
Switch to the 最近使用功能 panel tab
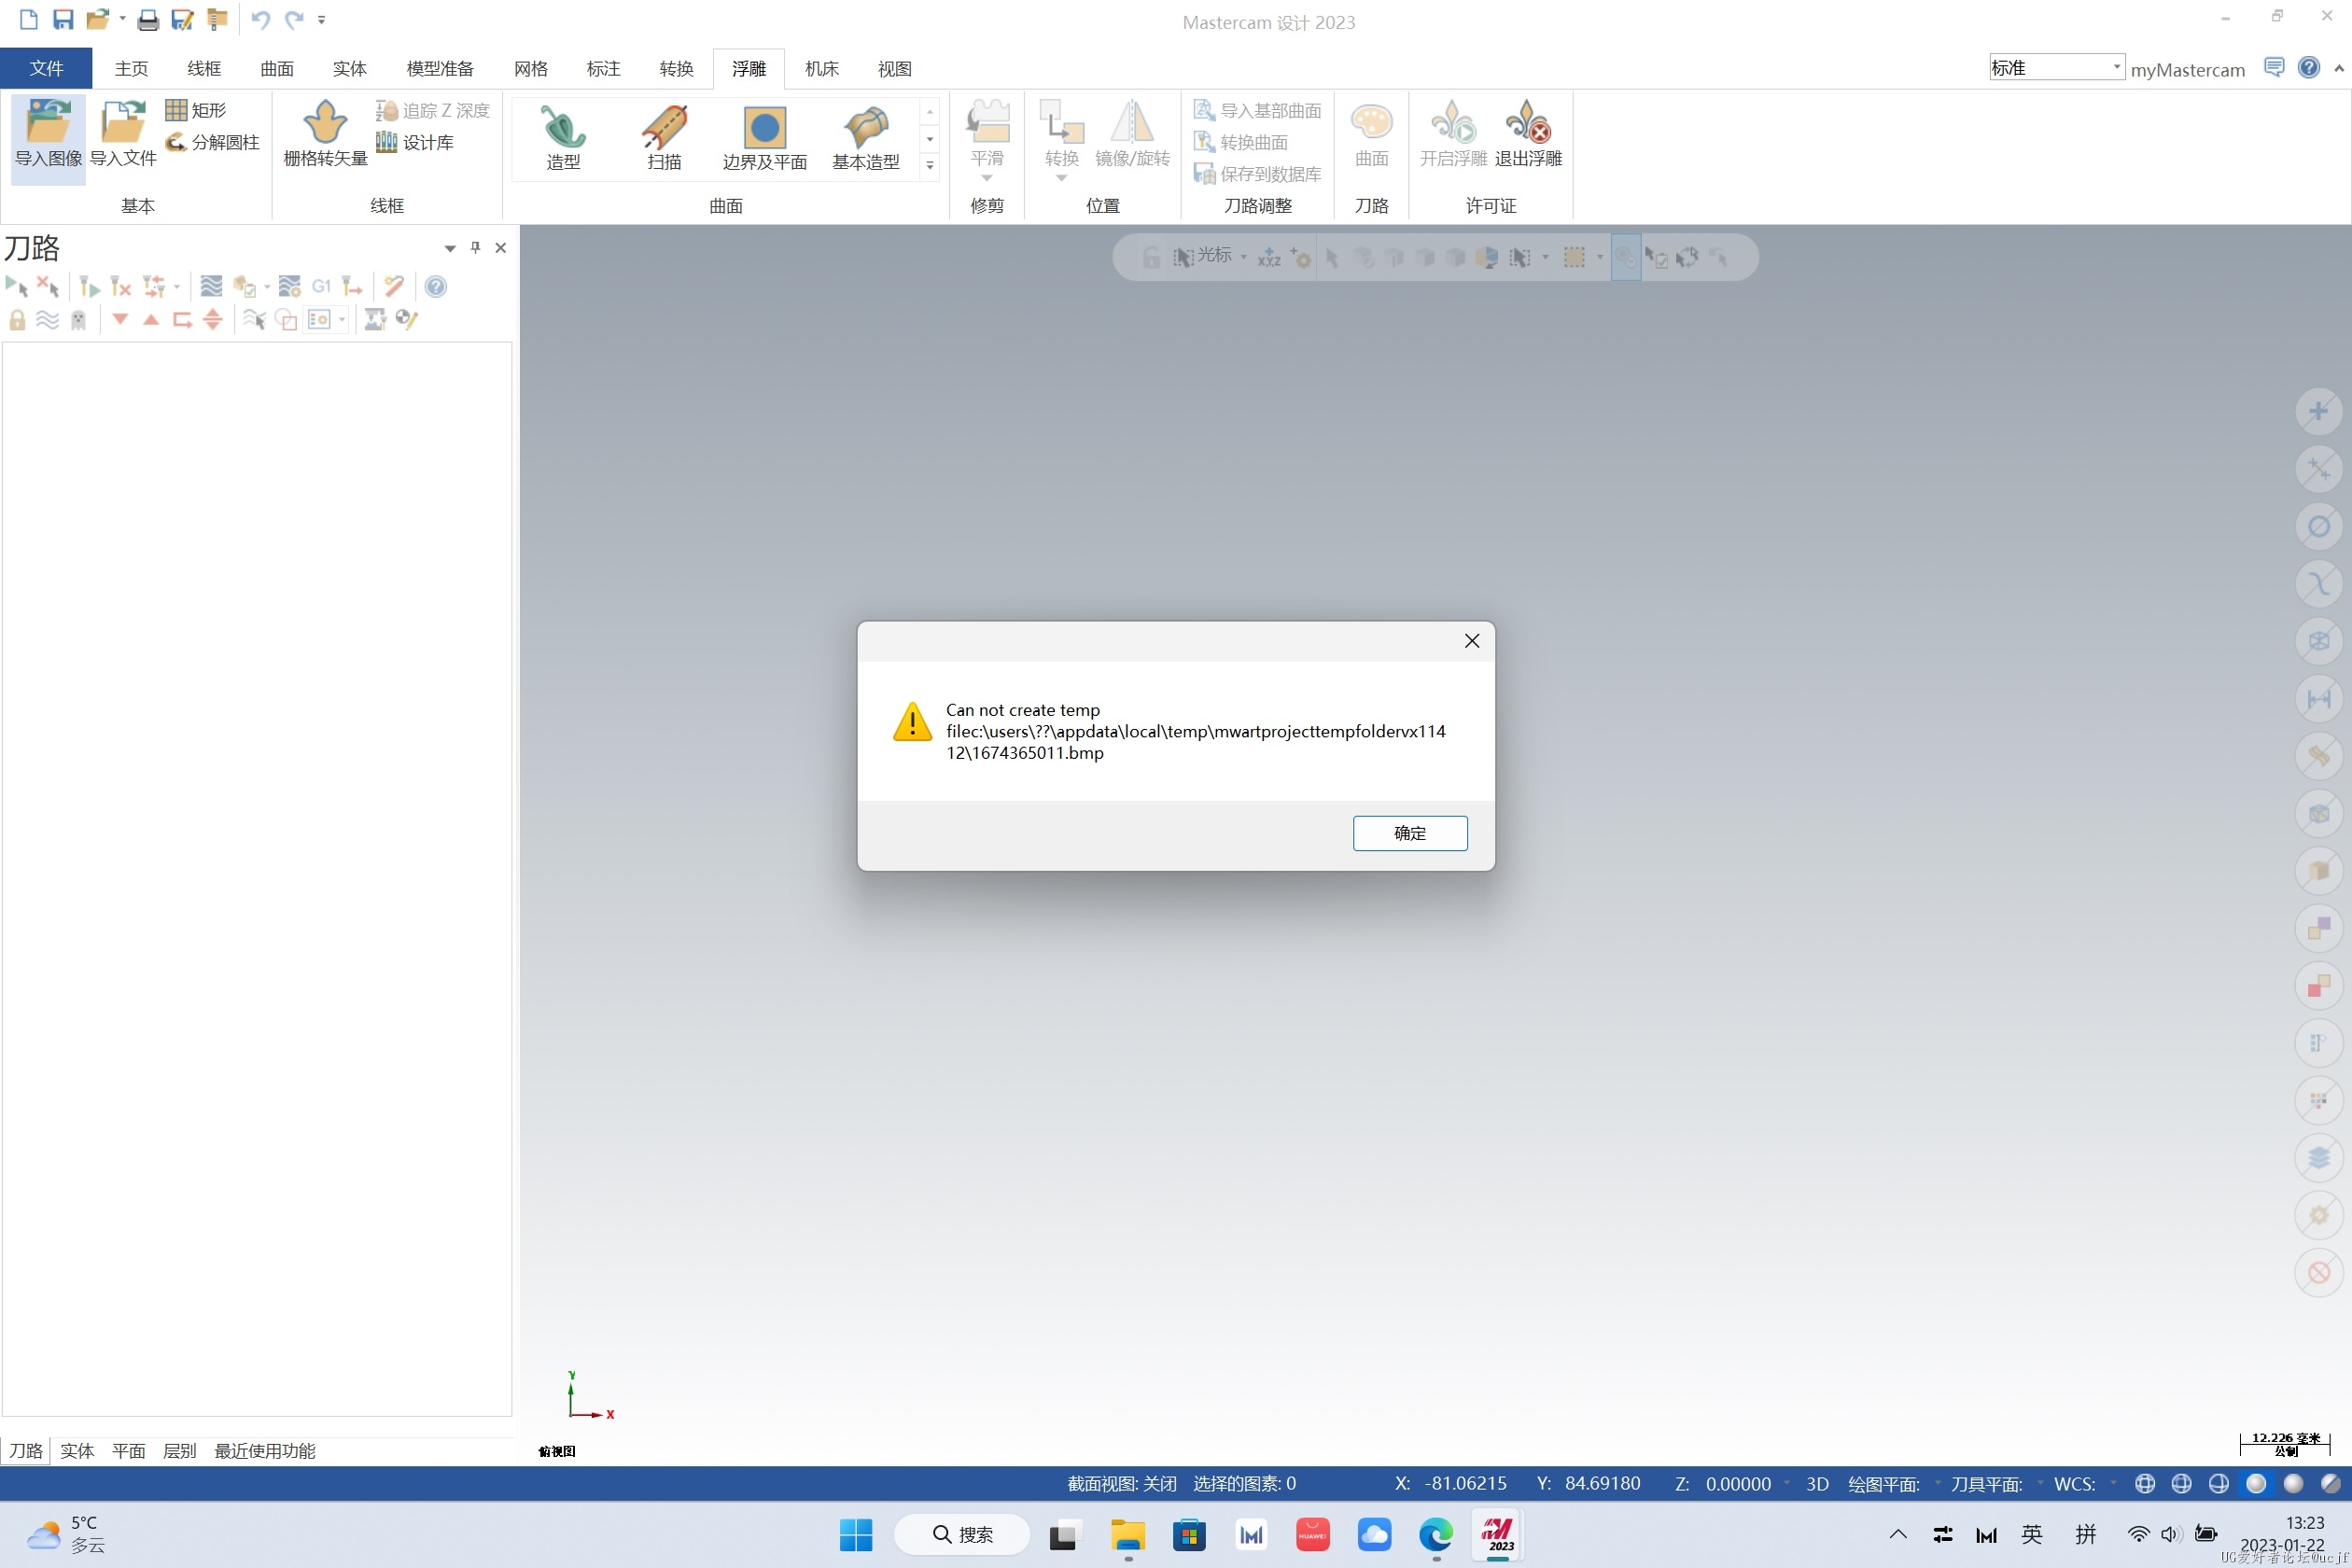coord(265,1451)
